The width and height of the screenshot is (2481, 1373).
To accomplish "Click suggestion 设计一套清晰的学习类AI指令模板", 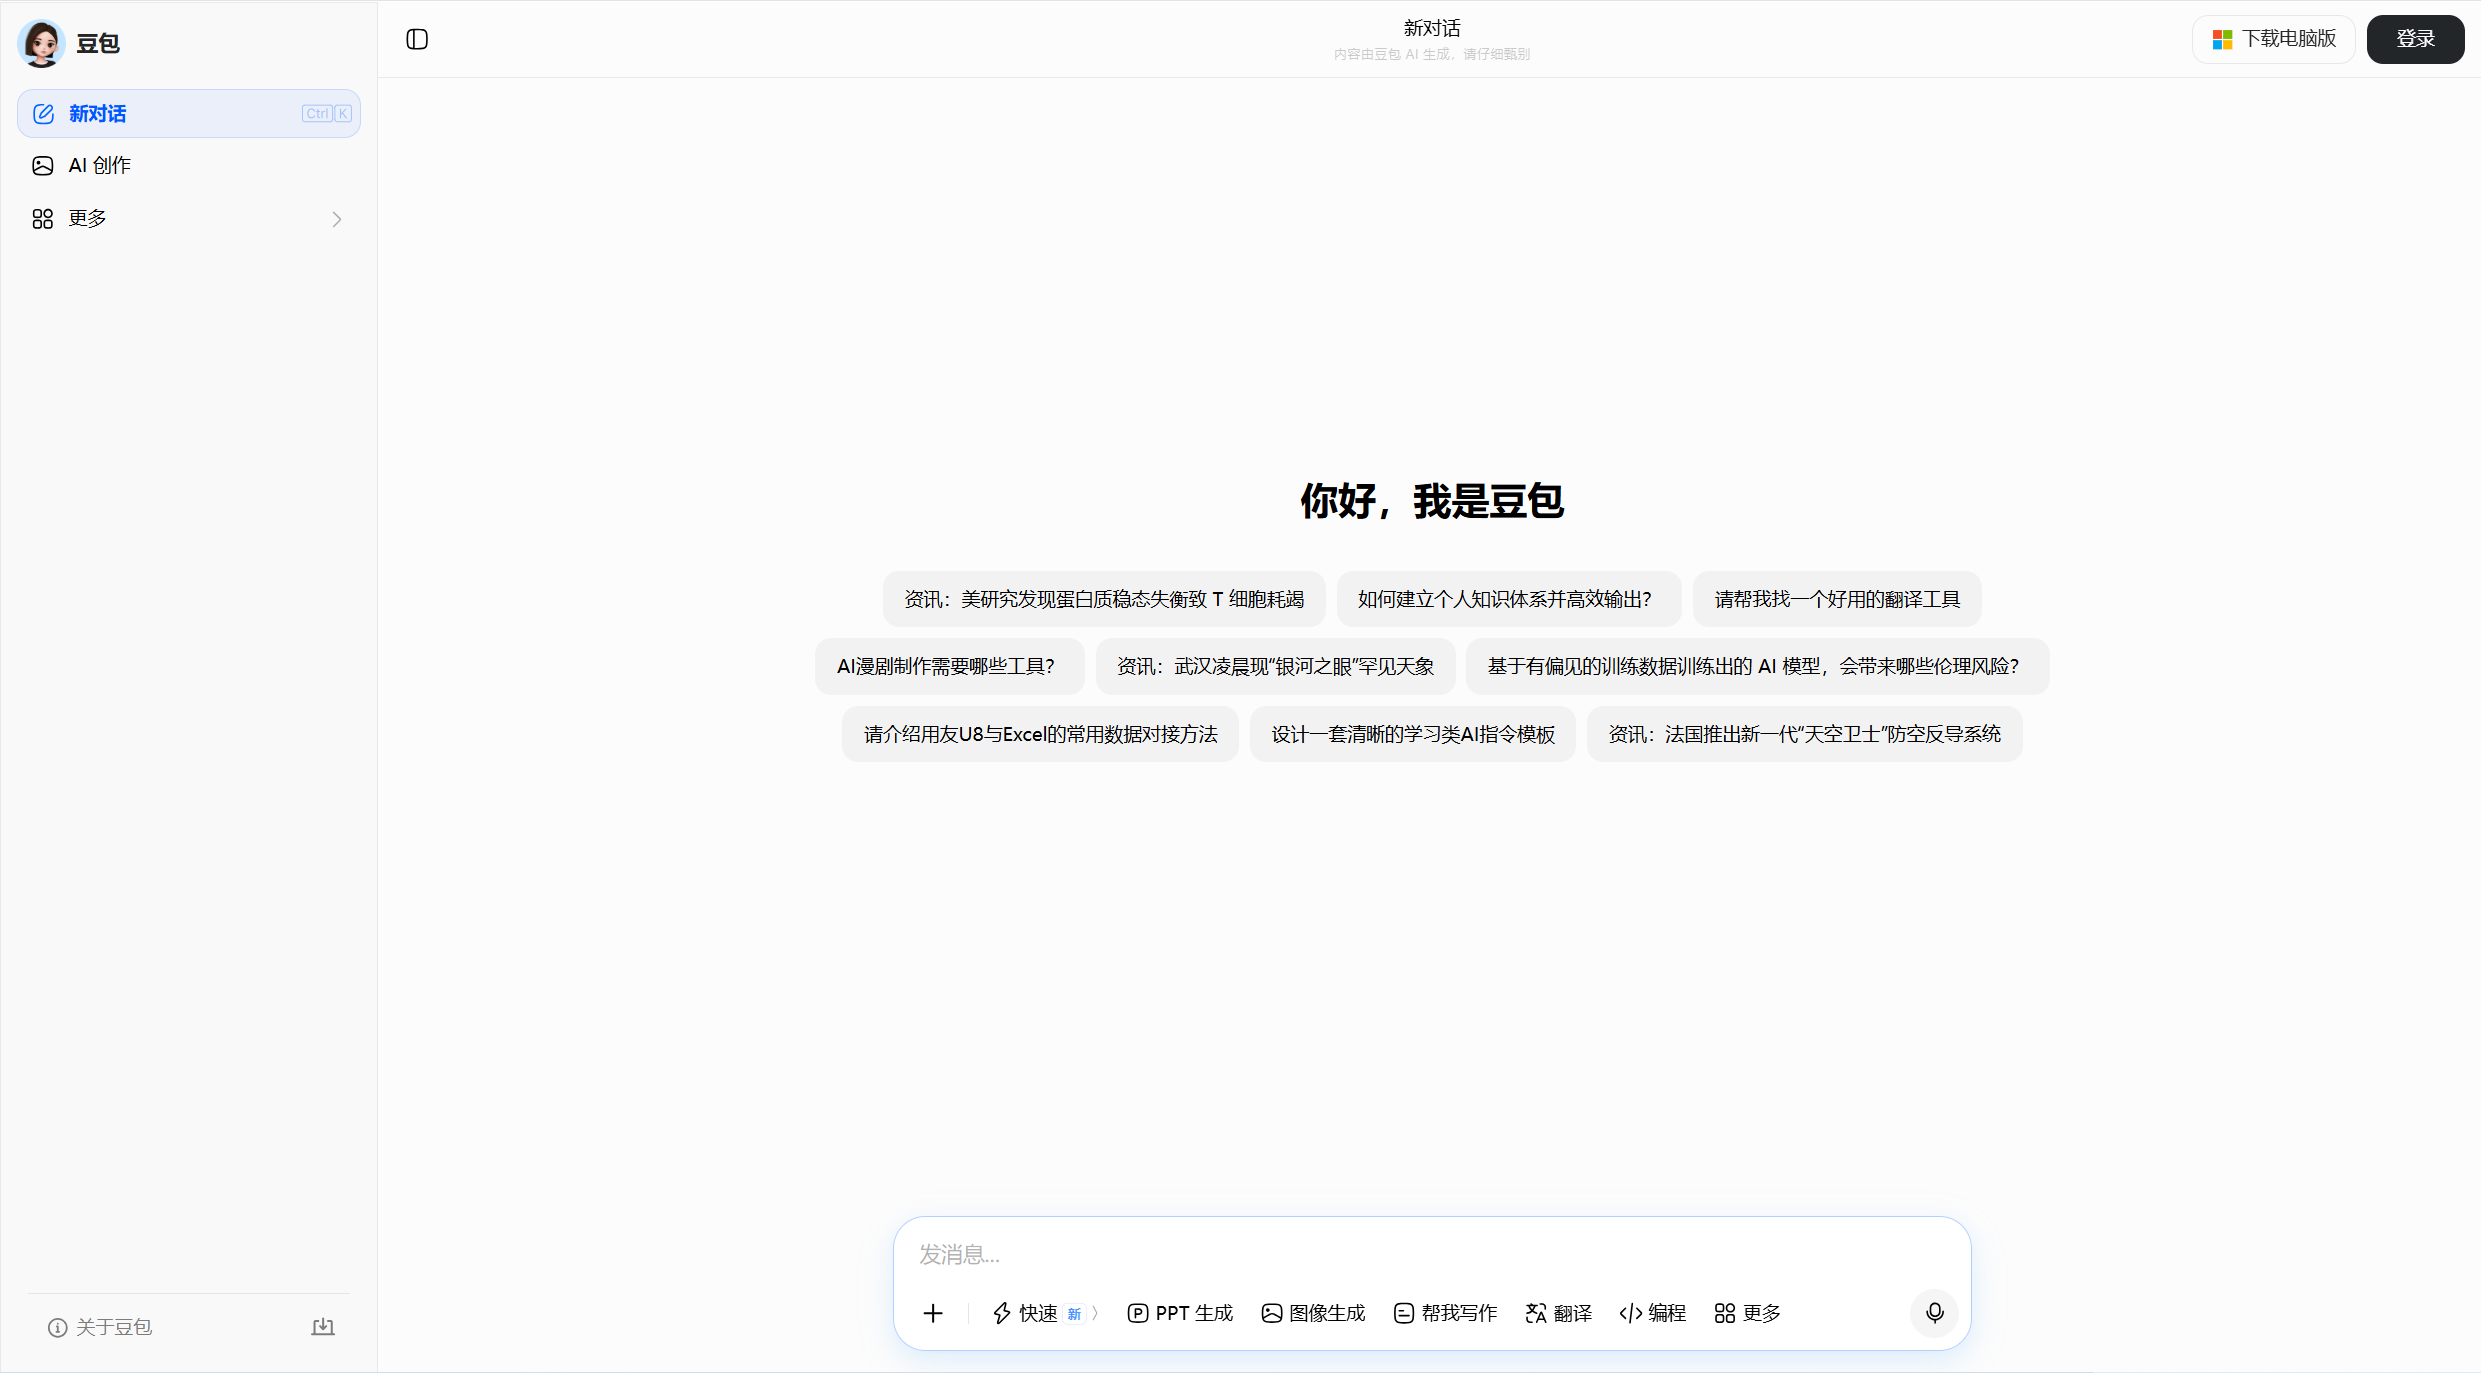I will pyautogui.click(x=1413, y=734).
